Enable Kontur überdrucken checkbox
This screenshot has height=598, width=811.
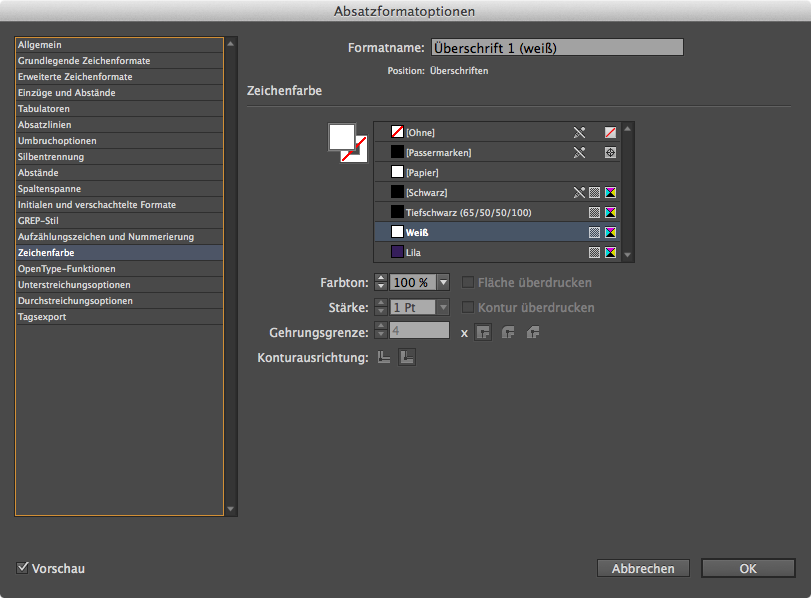(x=468, y=307)
